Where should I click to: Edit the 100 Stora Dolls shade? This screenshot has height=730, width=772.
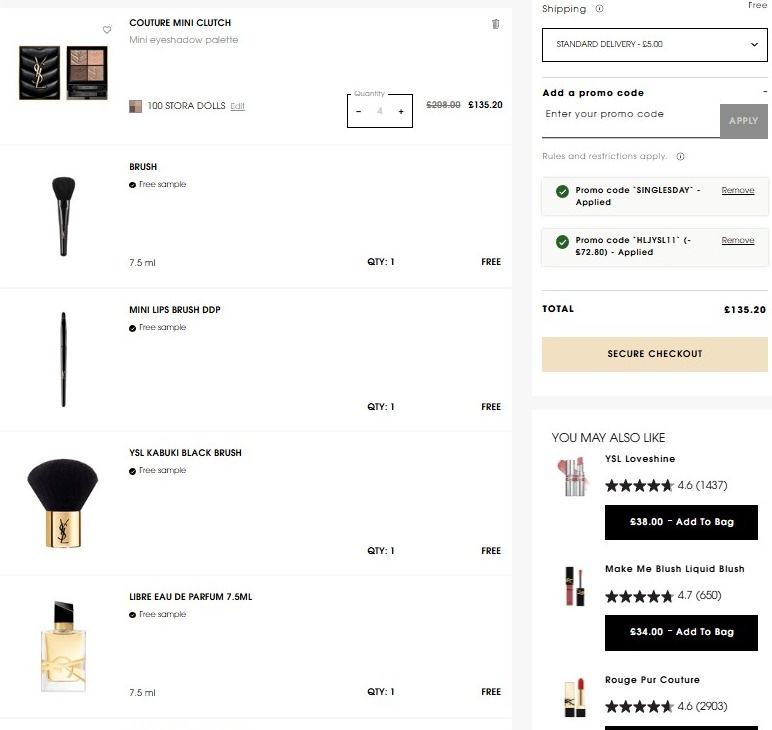coord(237,106)
